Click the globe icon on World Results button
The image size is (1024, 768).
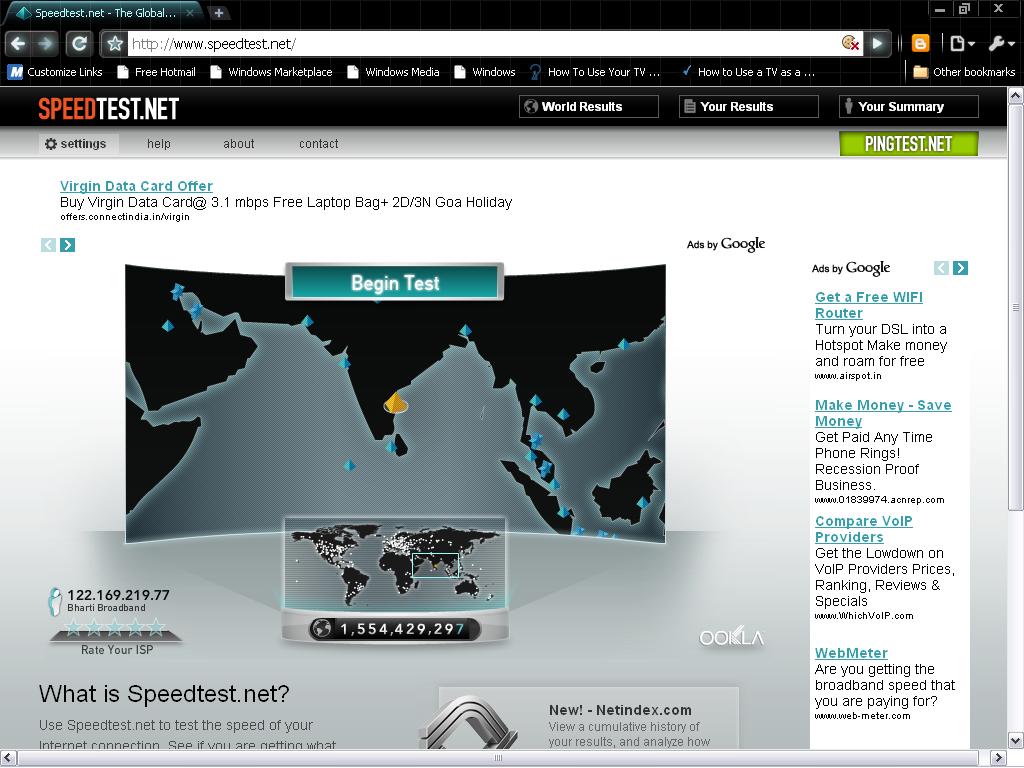(530, 106)
